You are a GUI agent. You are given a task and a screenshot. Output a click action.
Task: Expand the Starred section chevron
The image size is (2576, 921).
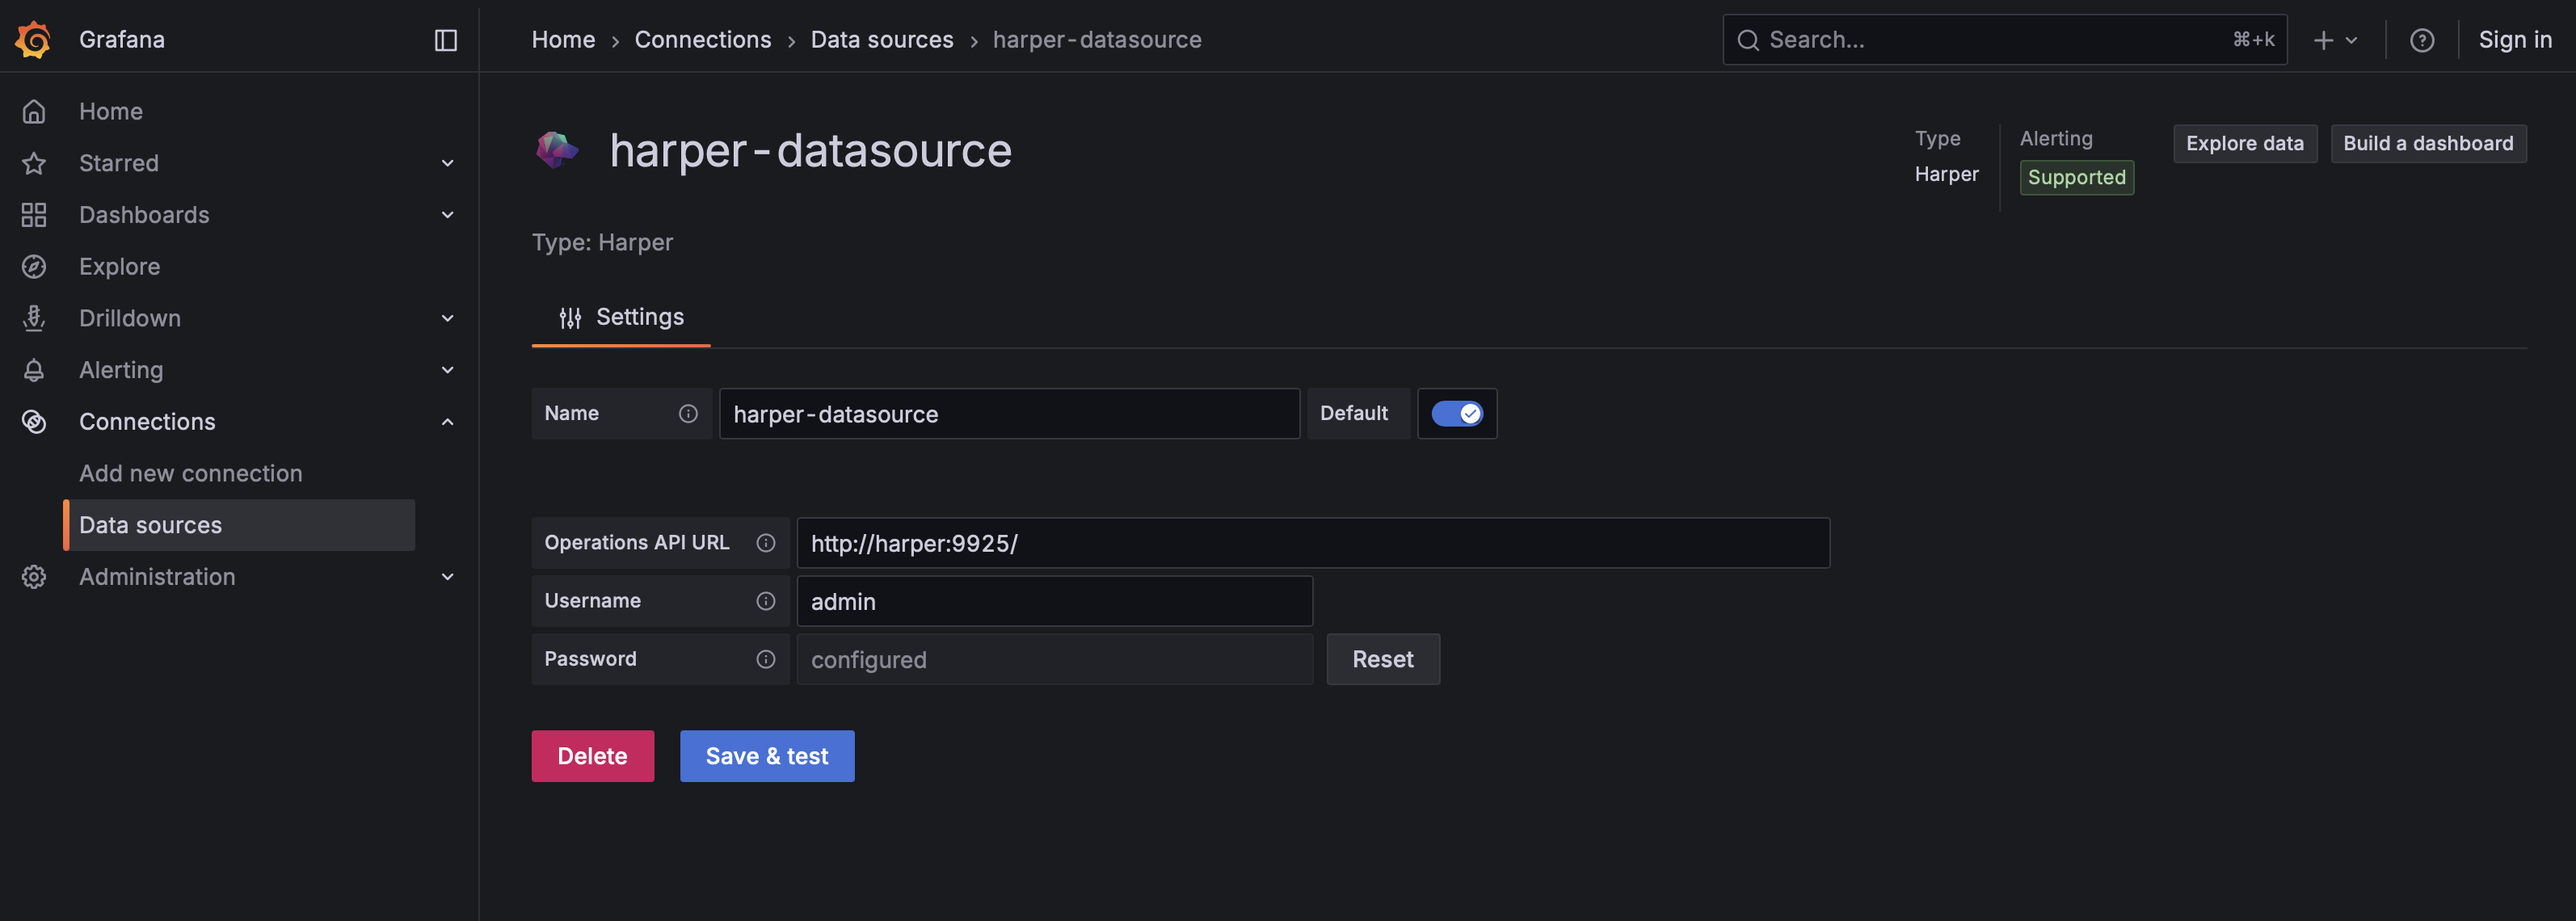coord(448,163)
